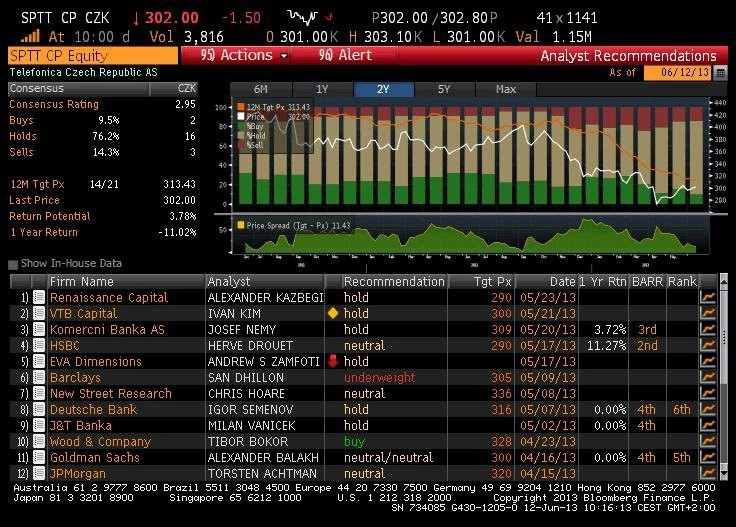Click document icon next to Deutsche Bank
Screen dimensions: 736x527
pyautogui.click(x=39, y=409)
